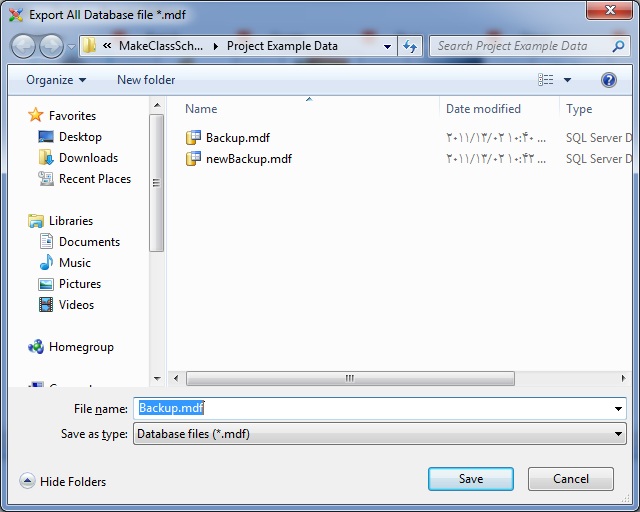Screen dimensions: 640x512
Task: Select Favorites in navigation pane
Action: (x=72, y=116)
